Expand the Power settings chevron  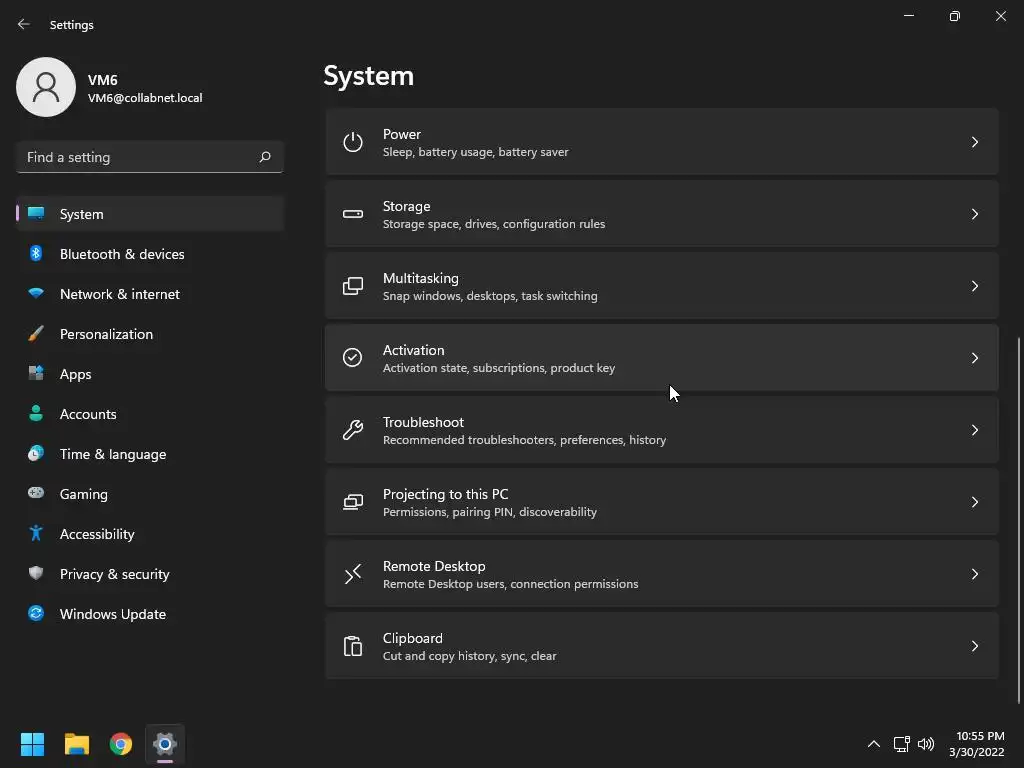pos(975,142)
